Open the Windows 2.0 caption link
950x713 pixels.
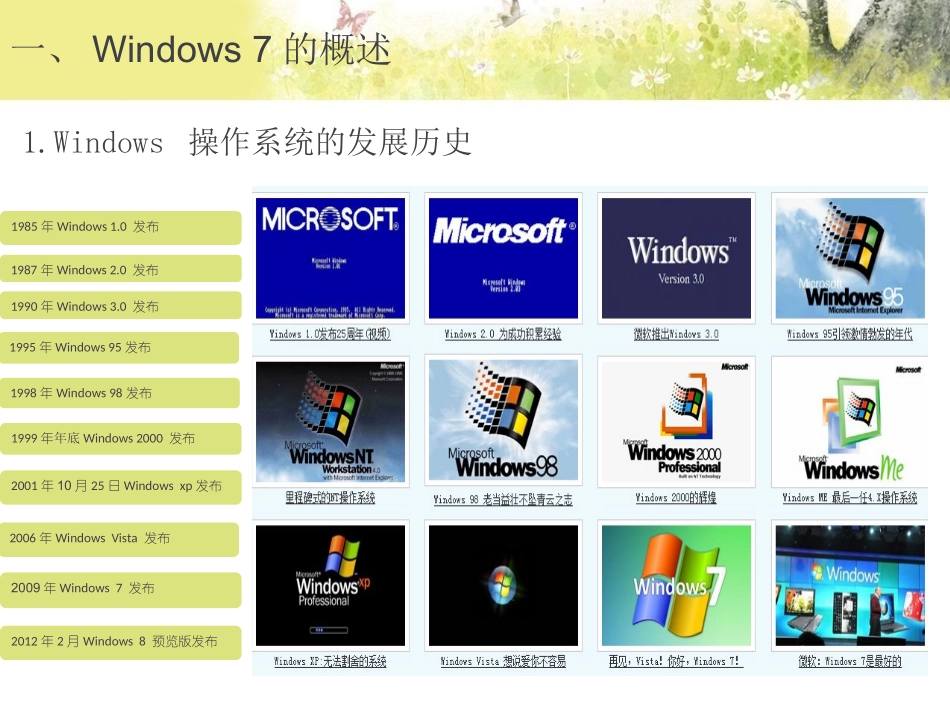click(503, 334)
